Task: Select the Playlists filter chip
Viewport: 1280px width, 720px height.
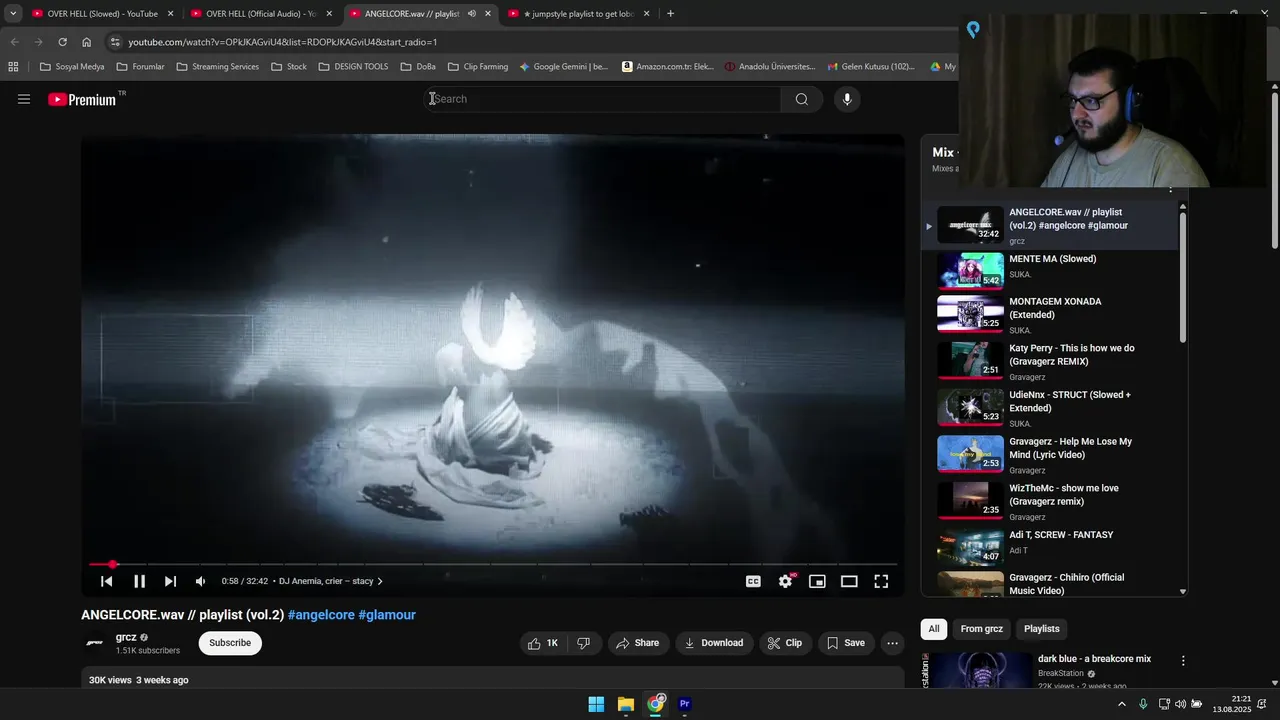Action: pos(1041,629)
